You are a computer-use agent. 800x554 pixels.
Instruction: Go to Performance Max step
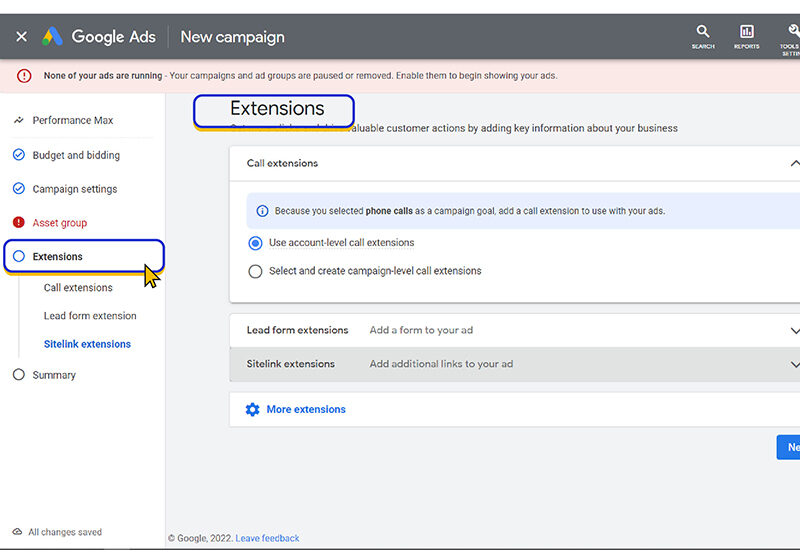tap(73, 120)
